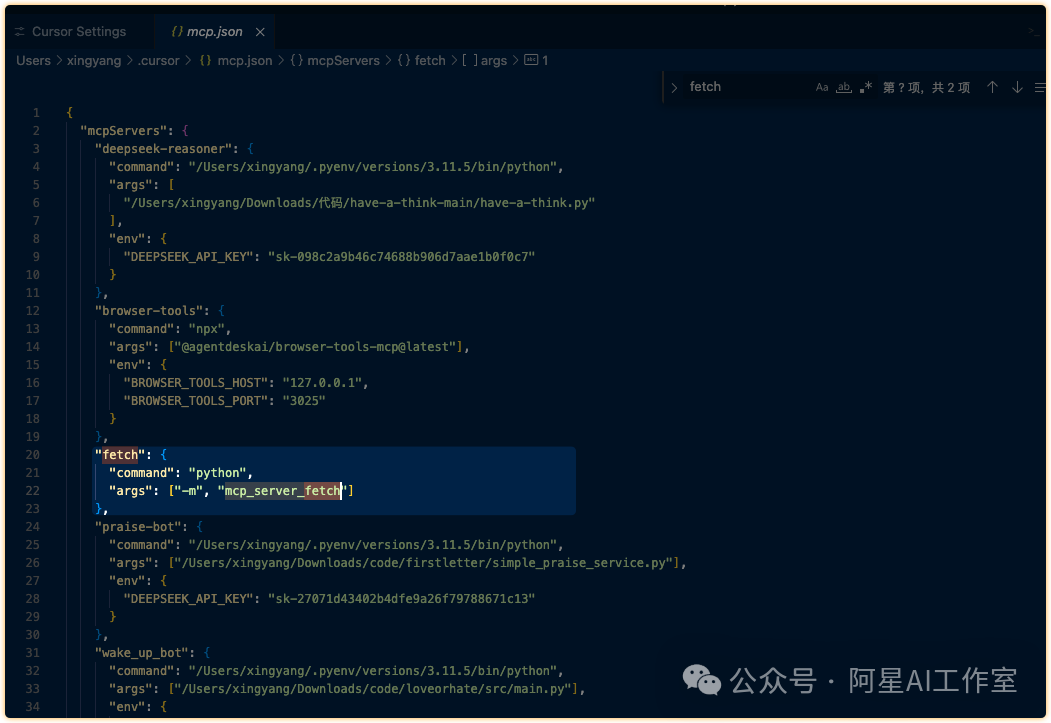Click line number 12 in the gutter

coord(33,311)
